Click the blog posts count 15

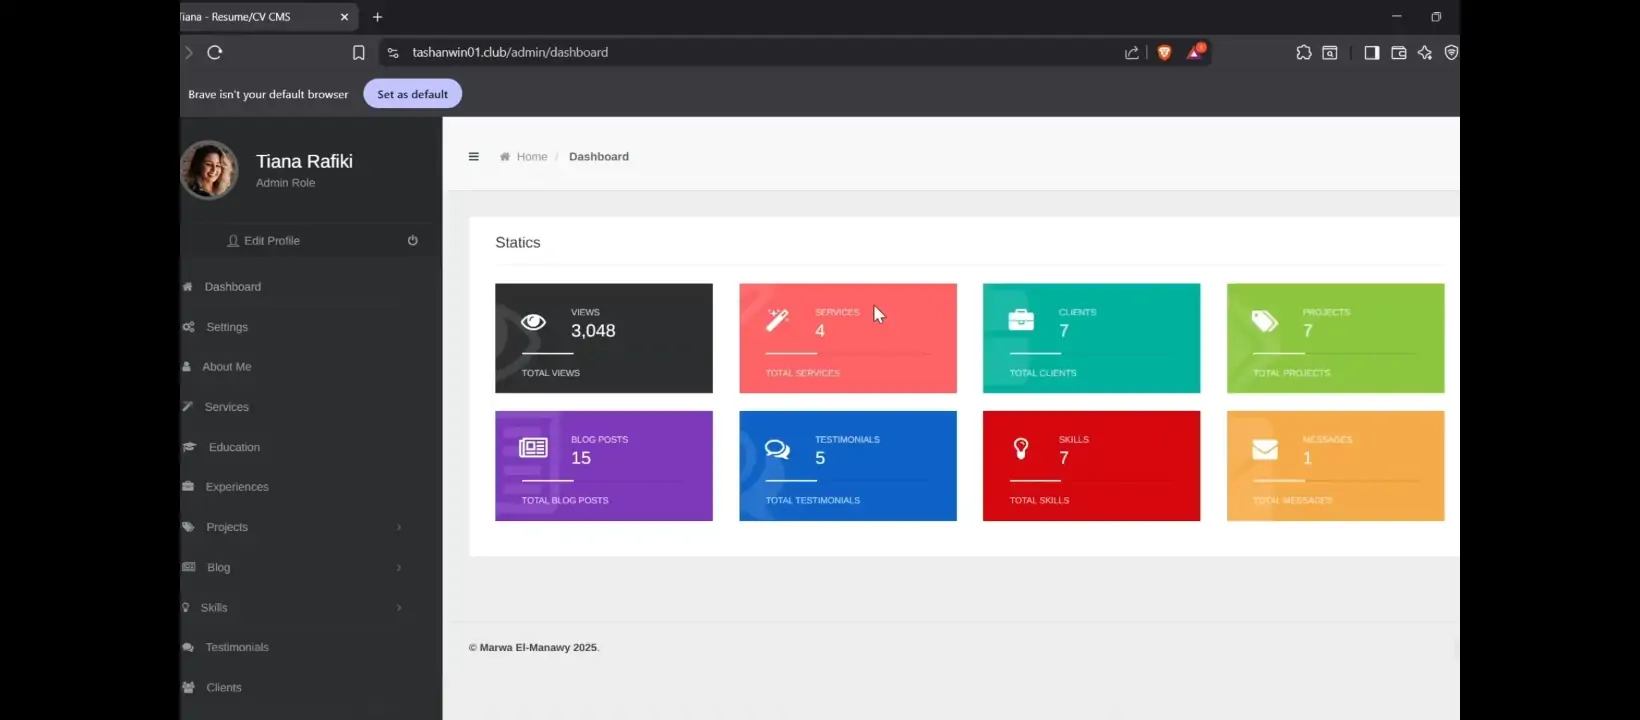pos(581,458)
